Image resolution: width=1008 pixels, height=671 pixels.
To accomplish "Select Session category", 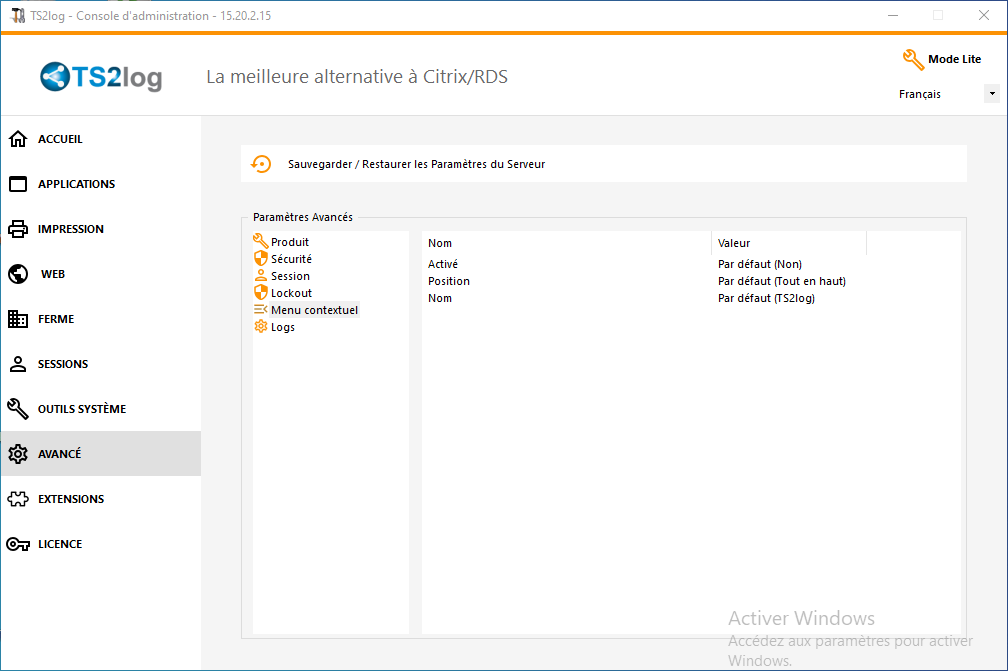I will 290,276.
